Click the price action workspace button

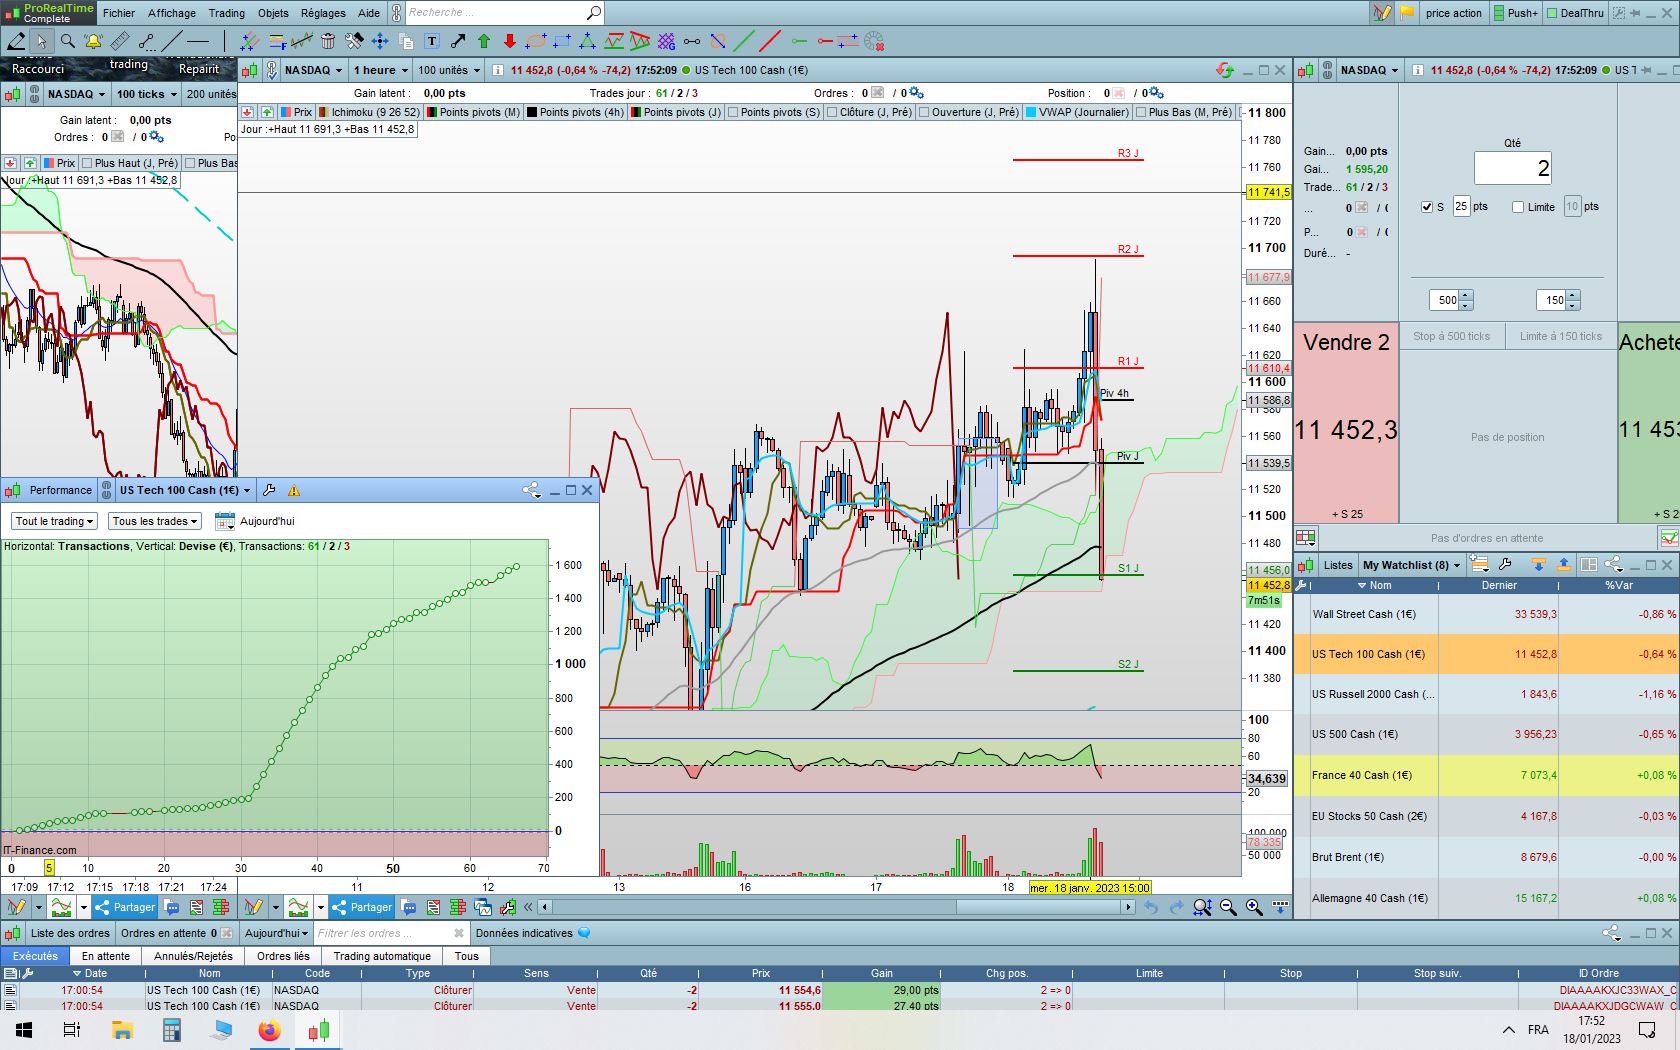(1453, 13)
